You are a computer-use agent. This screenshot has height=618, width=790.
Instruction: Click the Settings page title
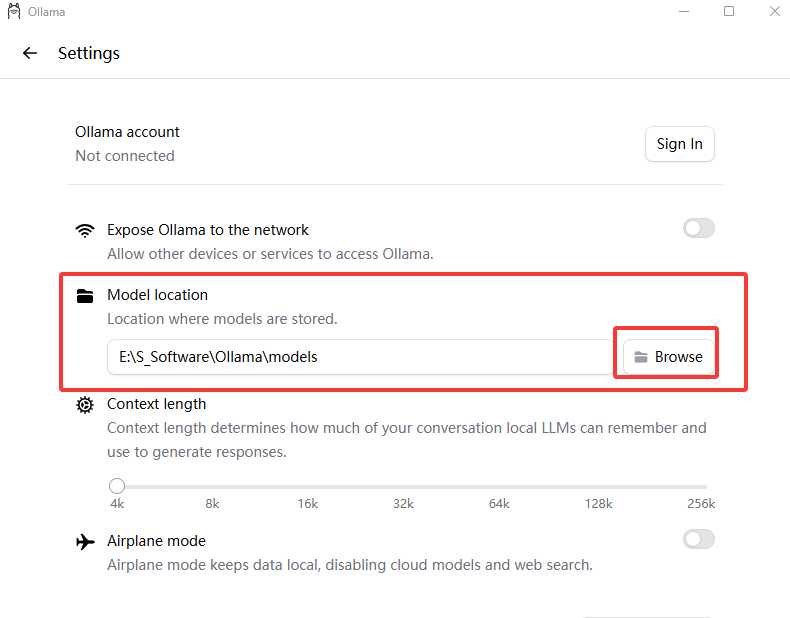(89, 53)
